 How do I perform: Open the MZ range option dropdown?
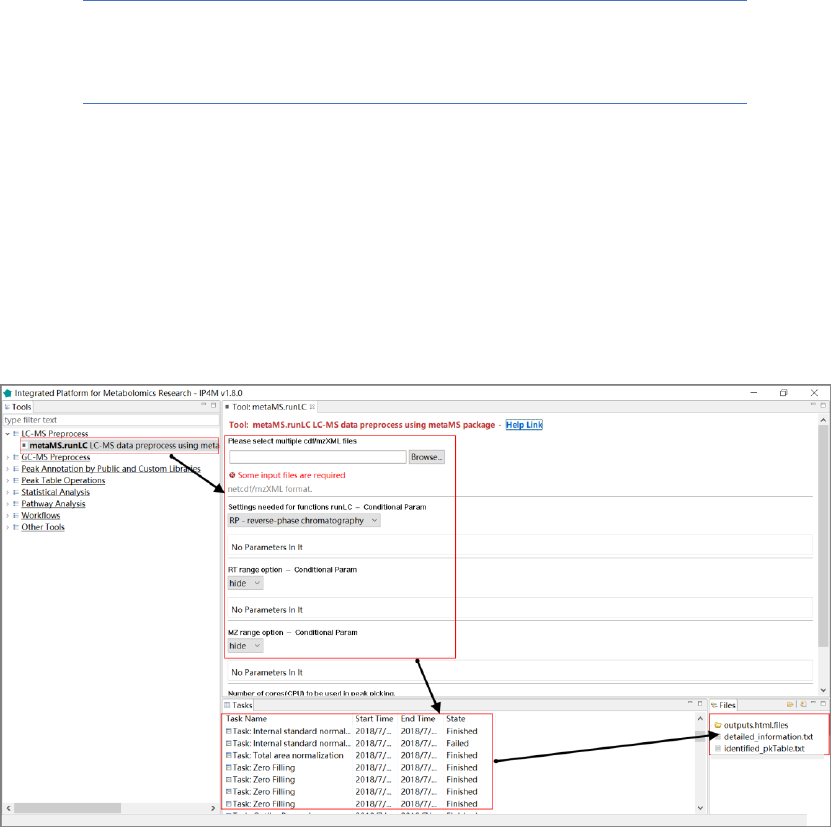pos(245,646)
